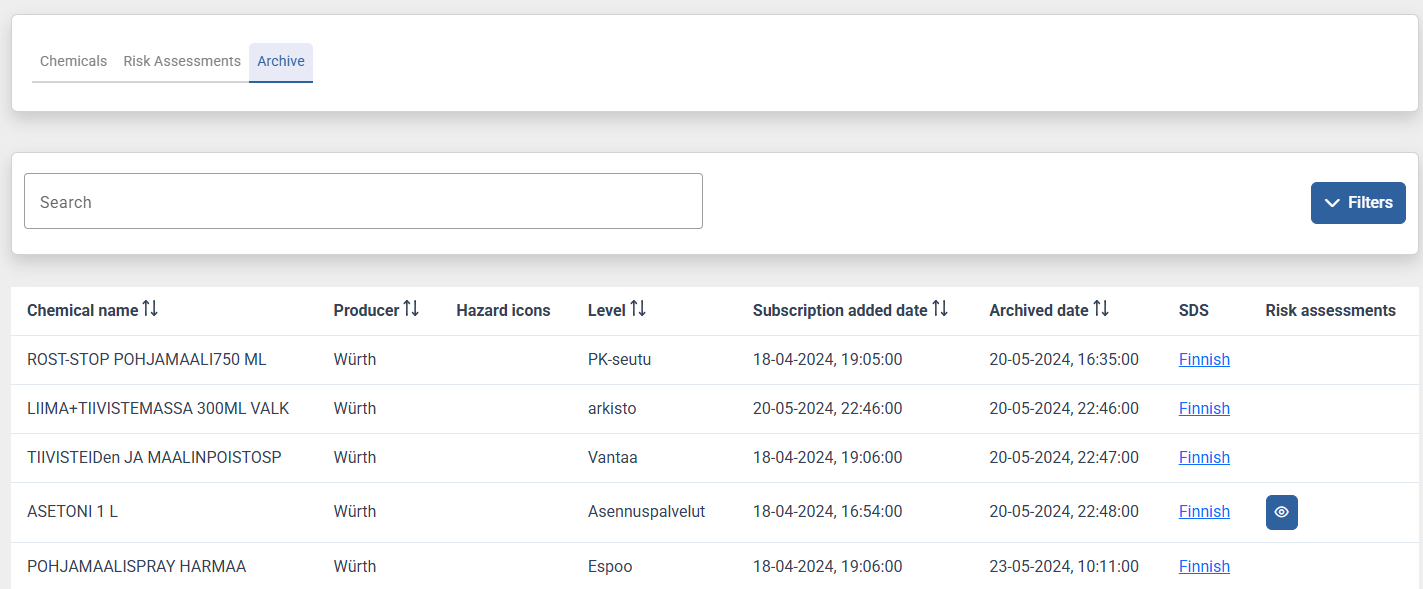The width and height of the screenshot is (1423, 589).
Task: Open Finnish SDS for ASETONI 1 L
Action: point(1204,512)
